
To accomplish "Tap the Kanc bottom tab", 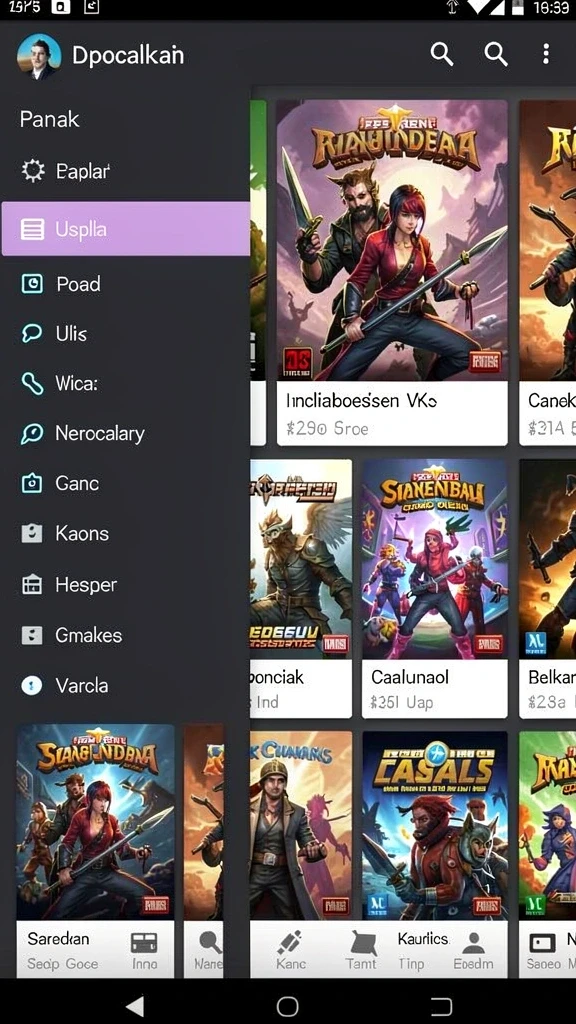I will 291,950.
